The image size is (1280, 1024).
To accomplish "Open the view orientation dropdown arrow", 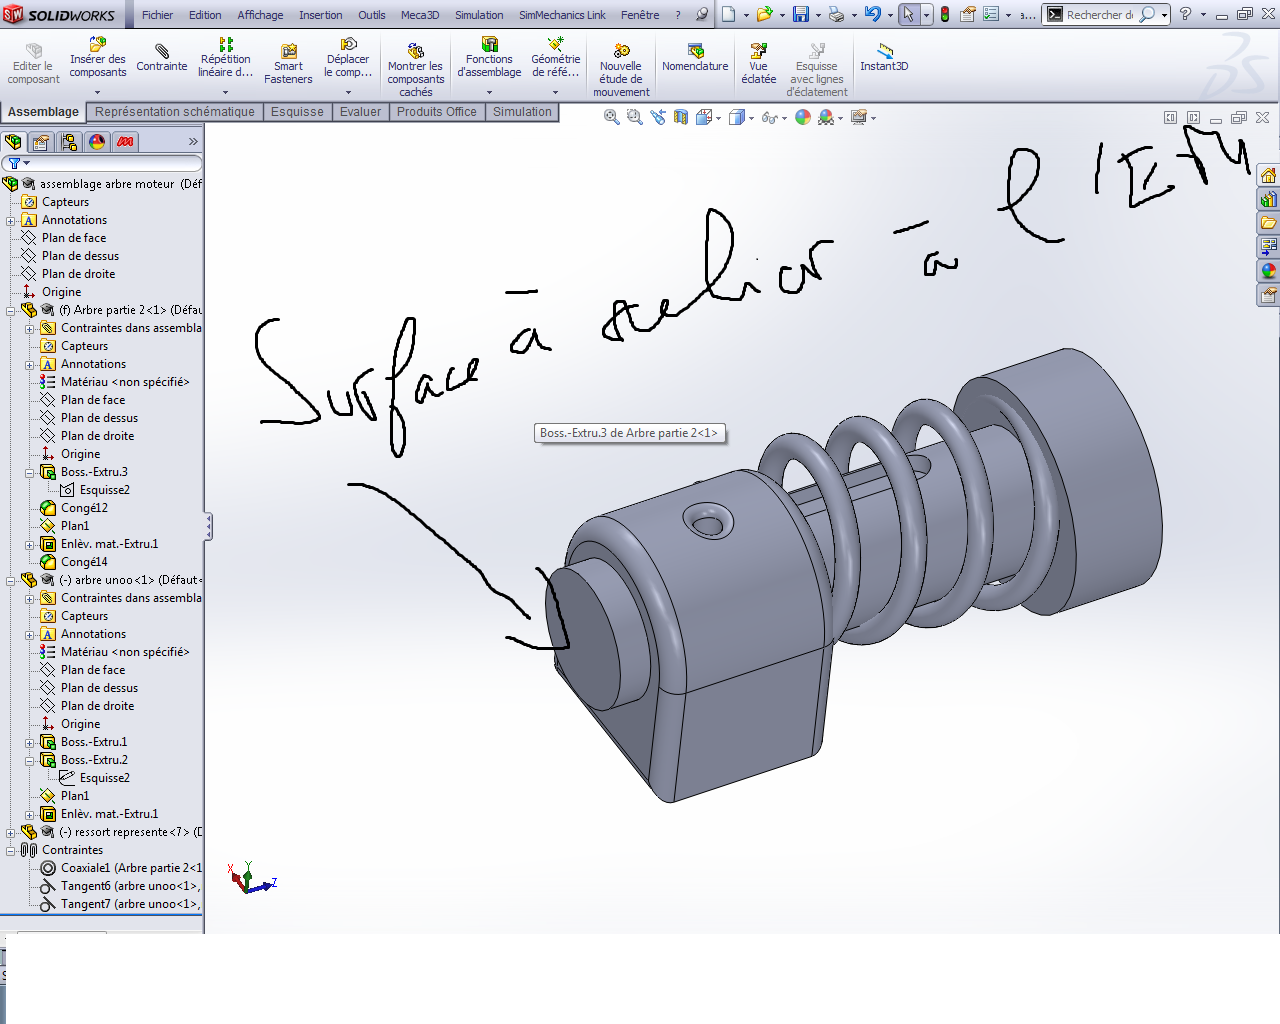I will coord(719,118).
